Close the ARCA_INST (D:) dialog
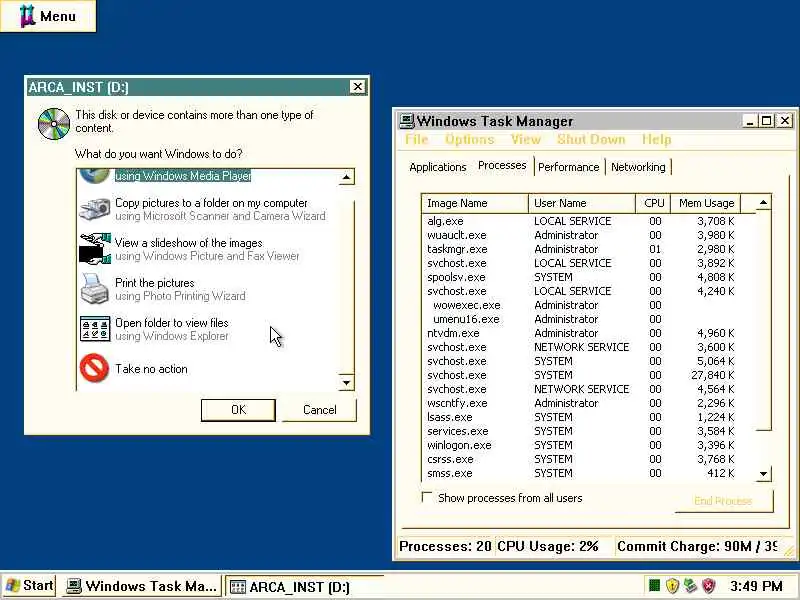Screen dimensions: 800x600 point(358,87)
